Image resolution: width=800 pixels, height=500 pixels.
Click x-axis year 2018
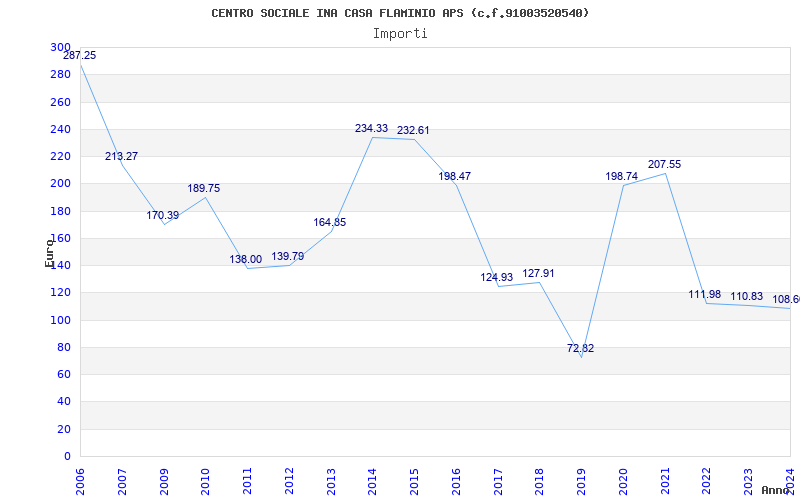click(x=540, y=482)
